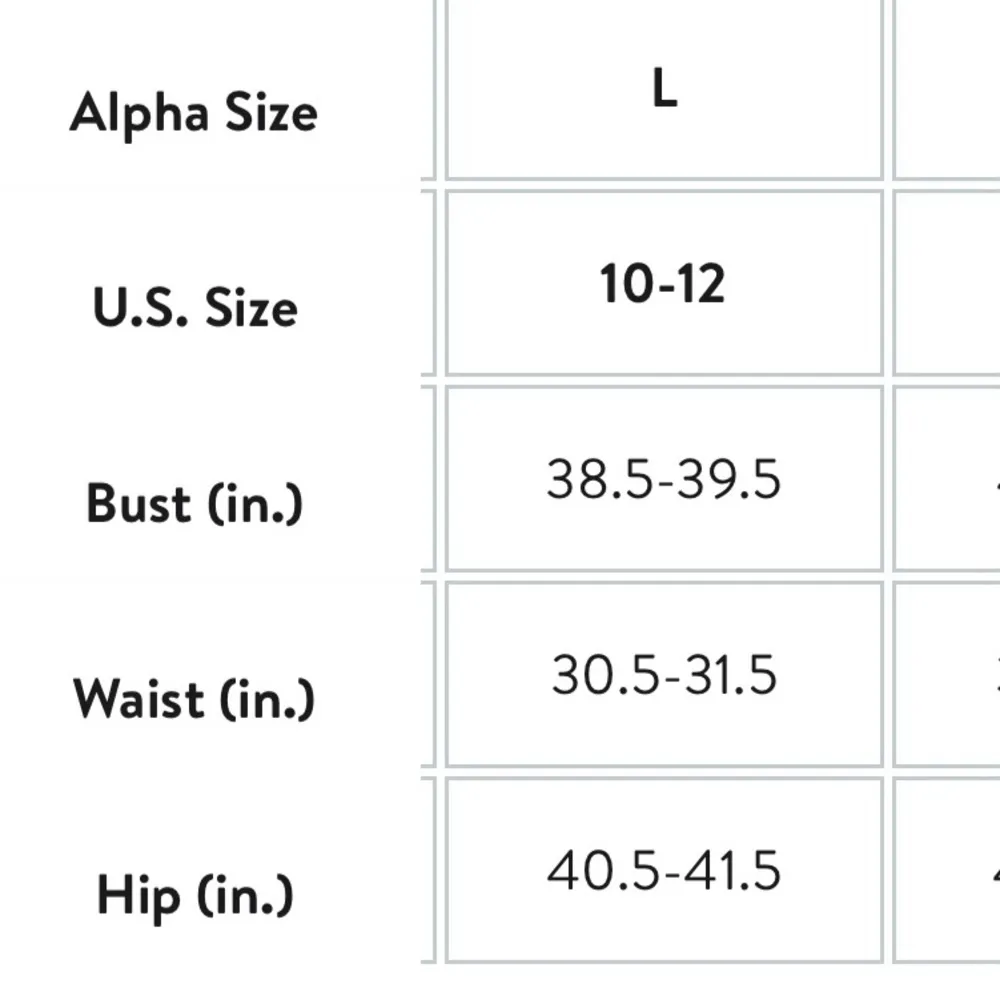Viewport: 1000px width, 1000px height.
Task: Click the Waist (in.) row label
Action: pos(194,698)
